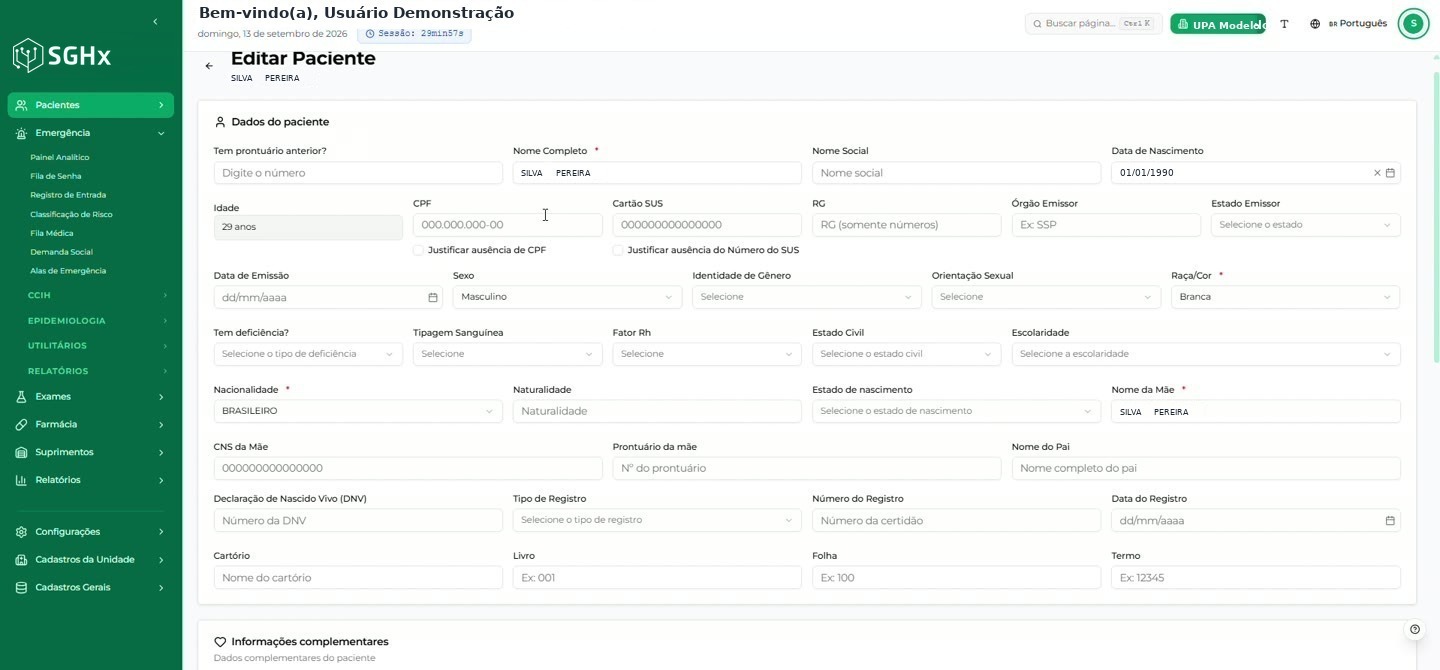
Task: Expand Cadastros da Unidade in sidebar
Action: [x=91, y=560]
